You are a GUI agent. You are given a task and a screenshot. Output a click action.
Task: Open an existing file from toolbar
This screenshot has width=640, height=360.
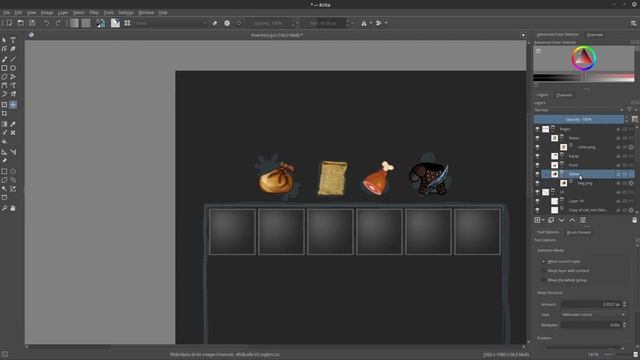click(20, 23)
